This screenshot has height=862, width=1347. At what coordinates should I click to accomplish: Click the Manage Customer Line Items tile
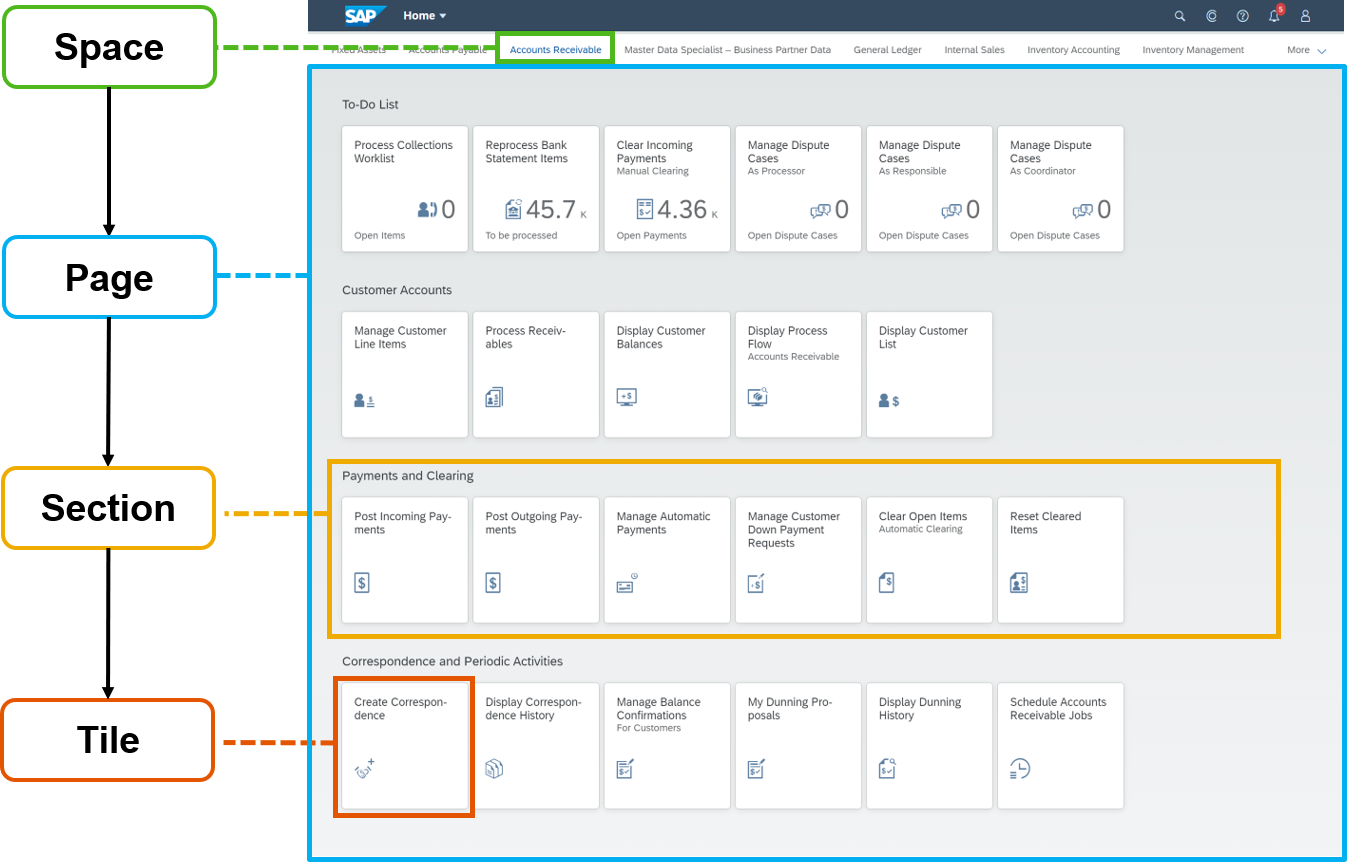[x=404, y=374]
